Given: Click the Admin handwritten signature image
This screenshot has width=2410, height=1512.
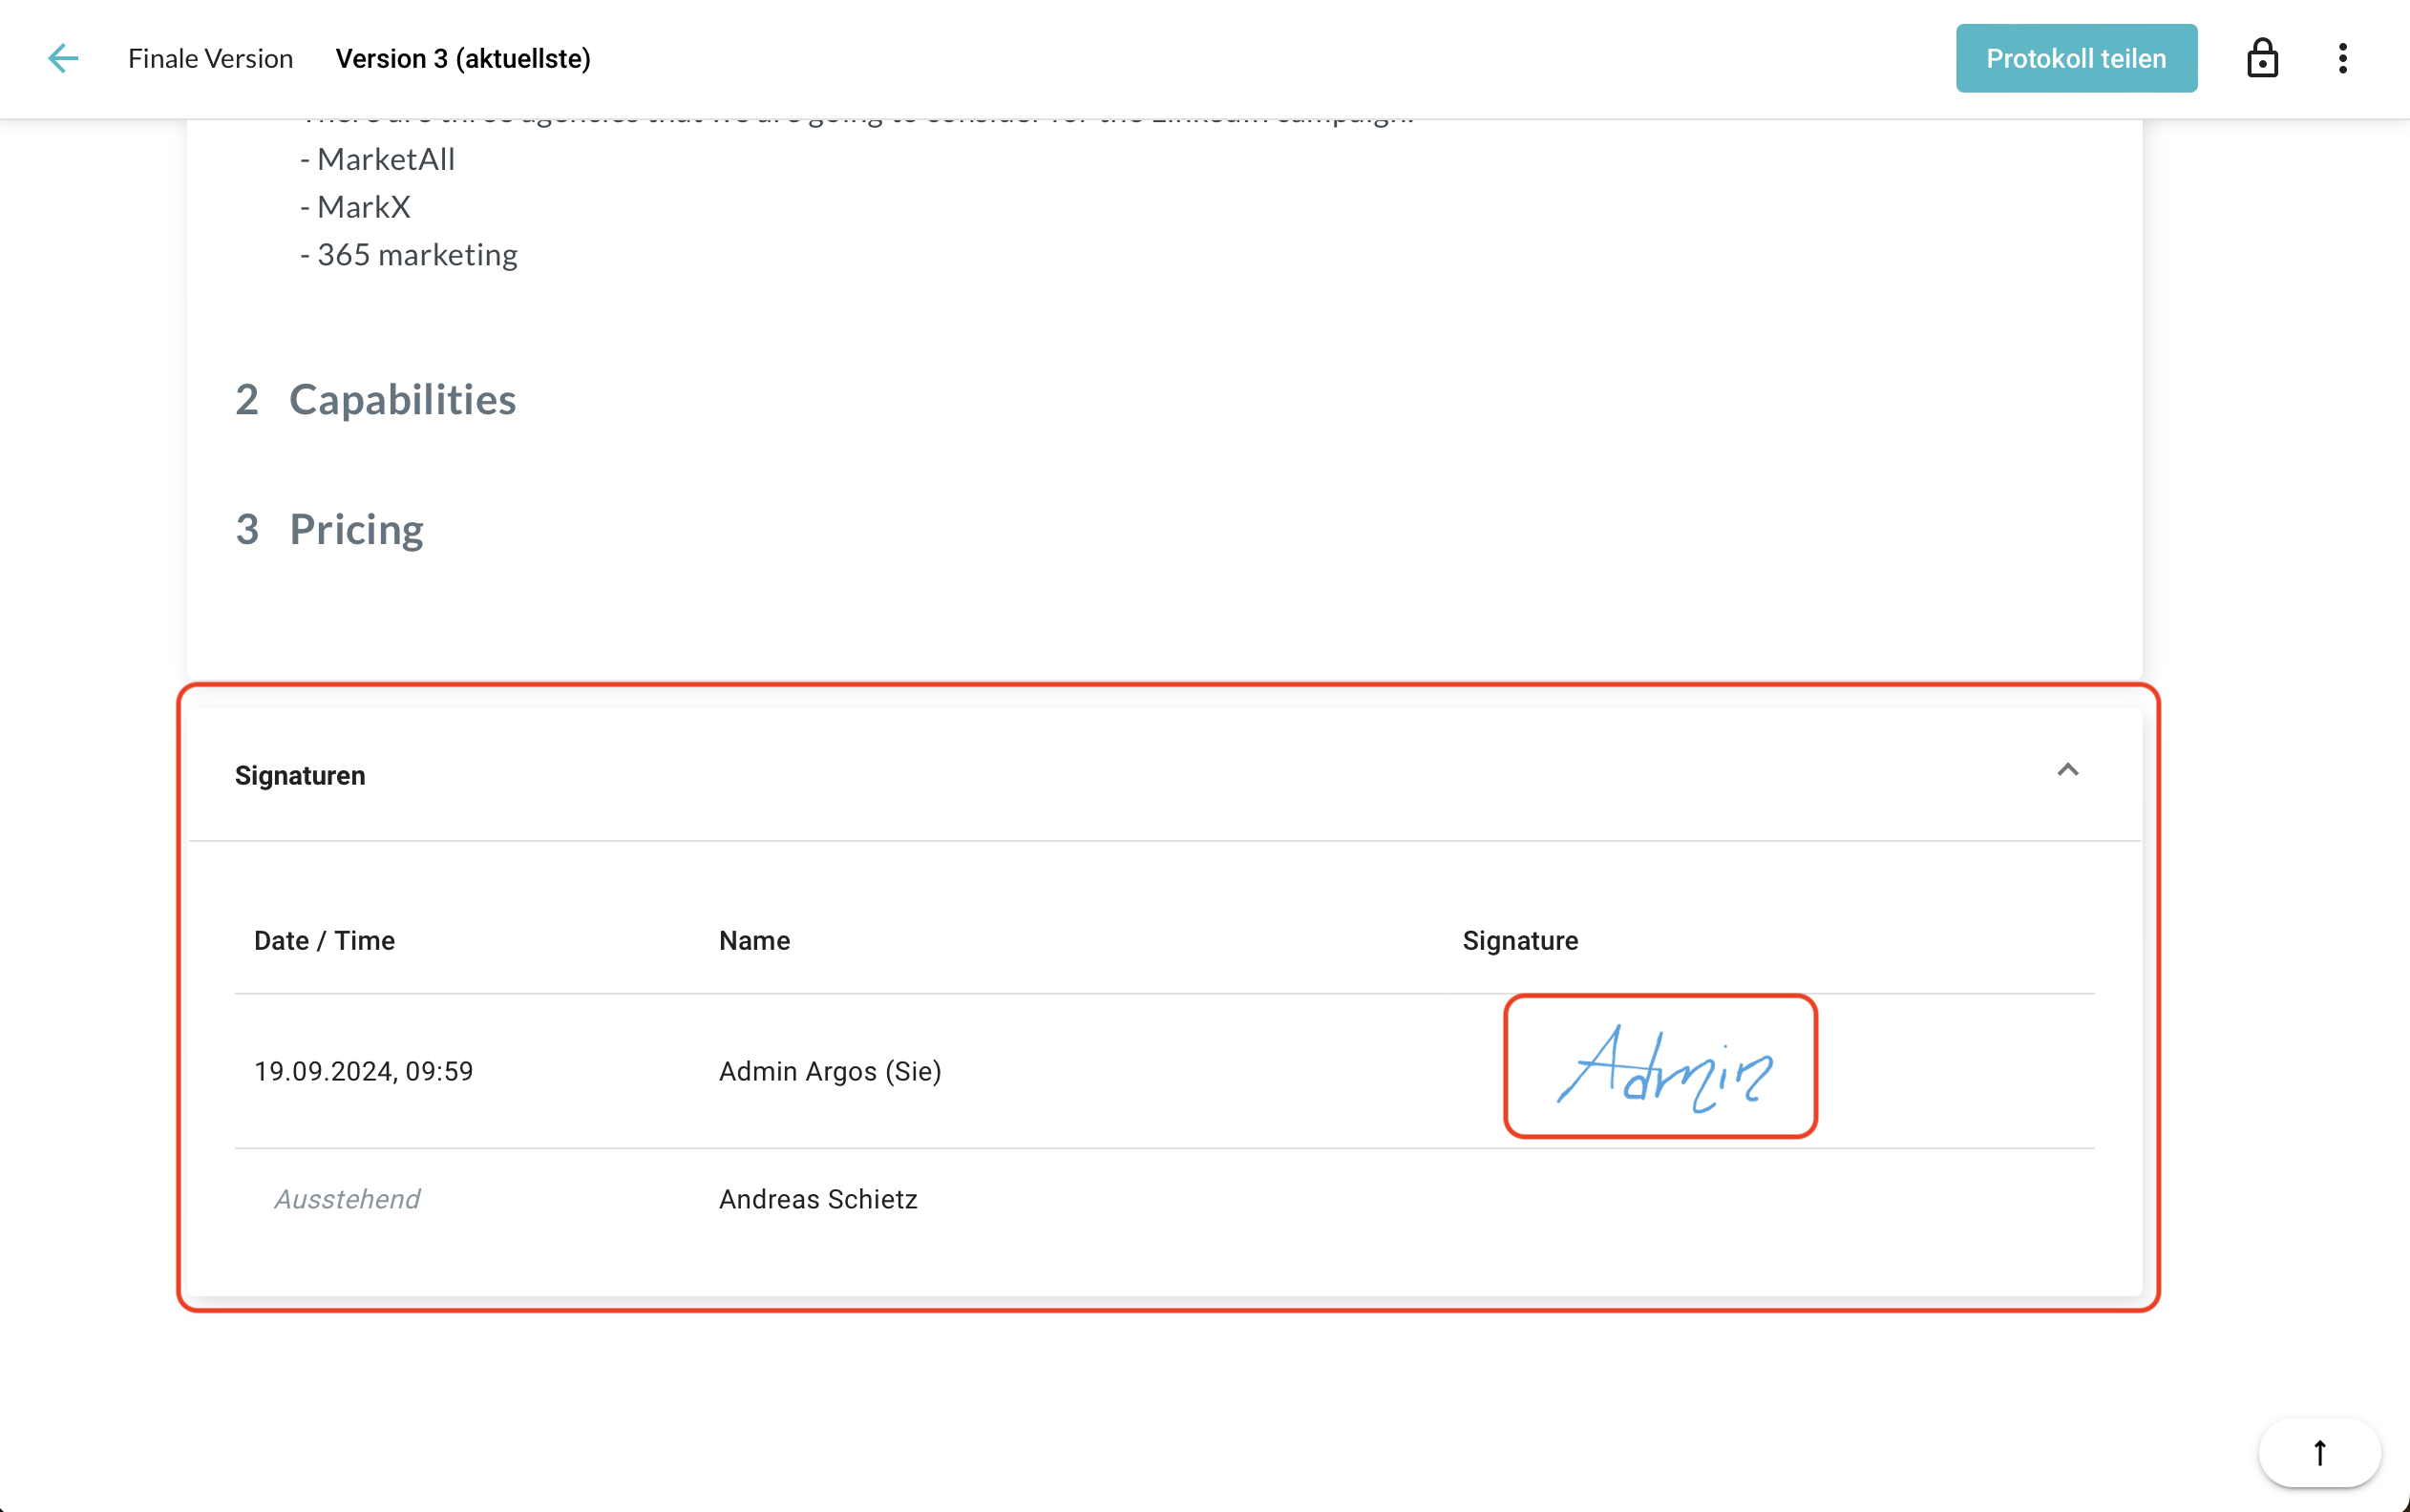Looking at the screenshot, I should pos(1662,1067).
